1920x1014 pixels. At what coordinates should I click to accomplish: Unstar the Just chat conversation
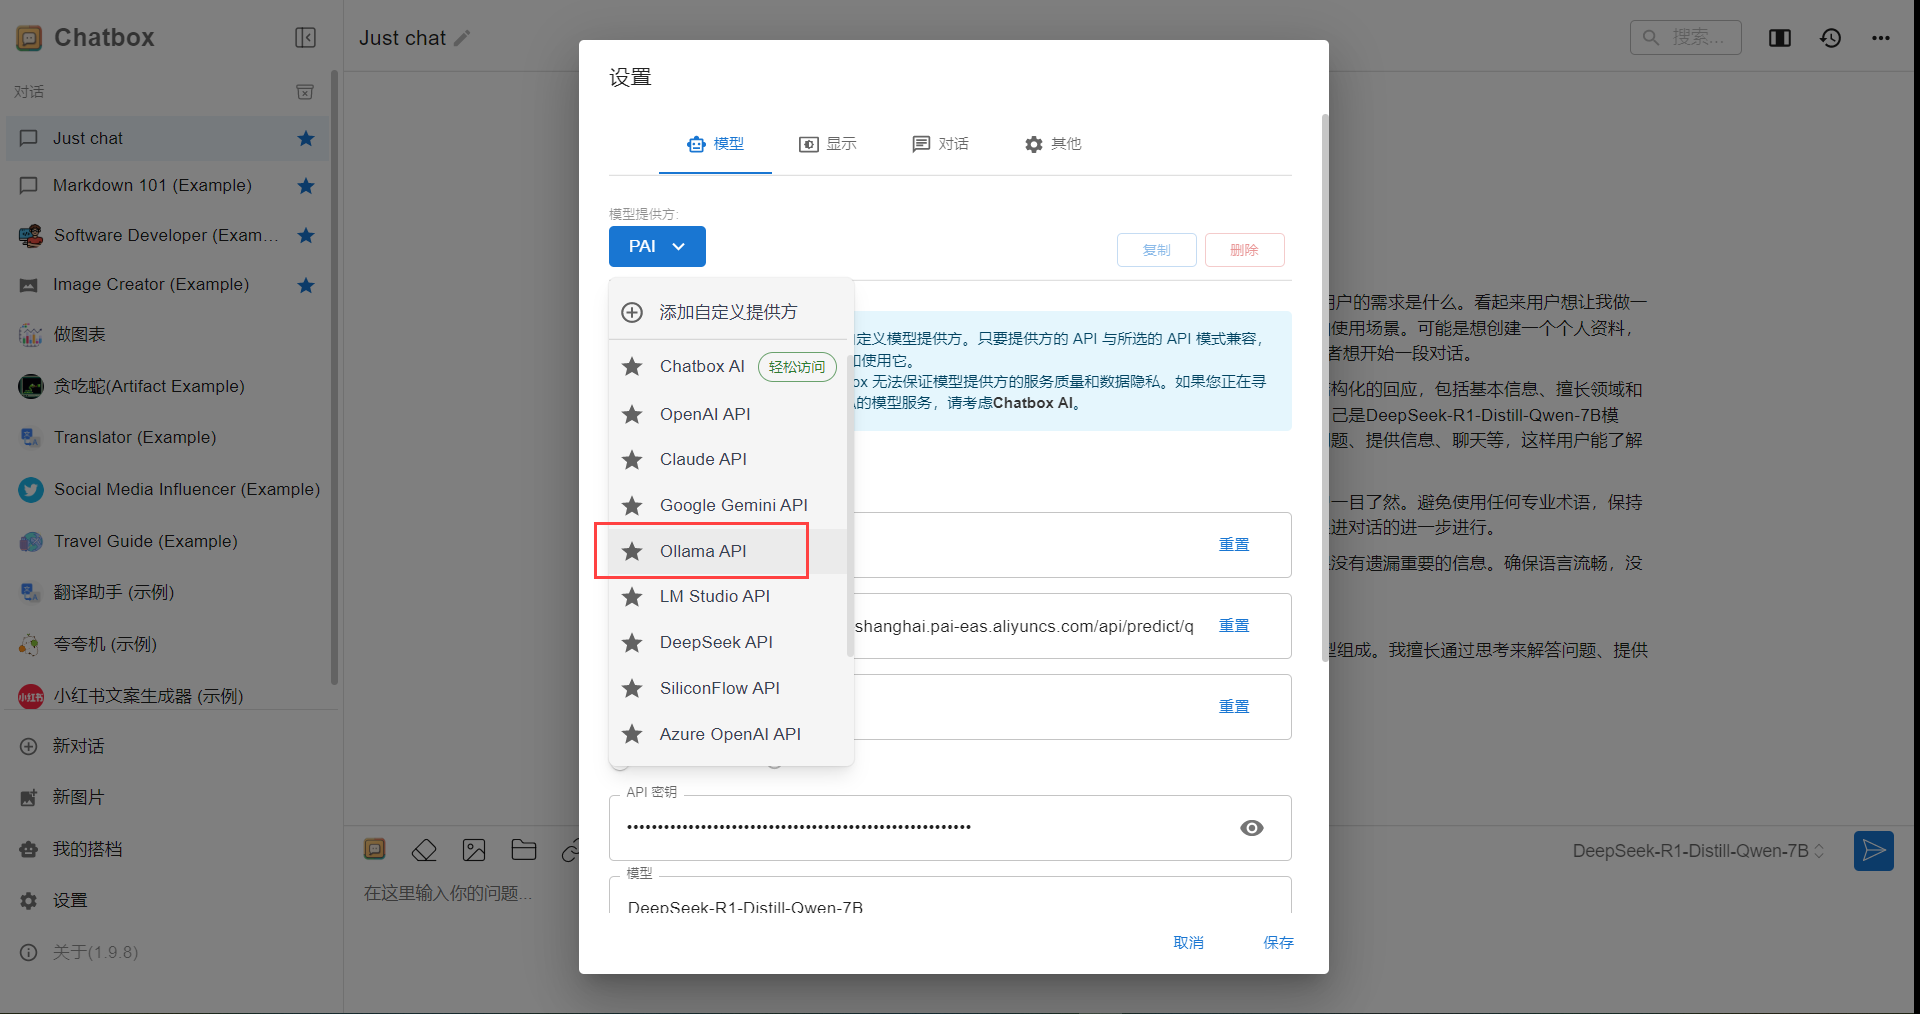point(306,138)
